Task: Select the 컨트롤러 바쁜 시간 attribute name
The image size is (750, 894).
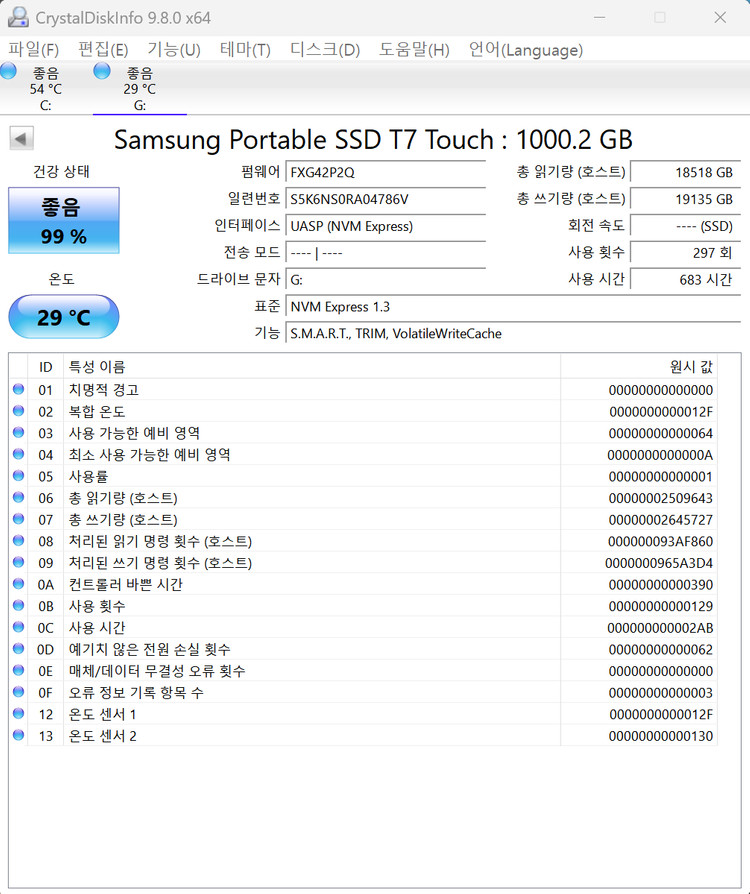Action: [125, 584]
